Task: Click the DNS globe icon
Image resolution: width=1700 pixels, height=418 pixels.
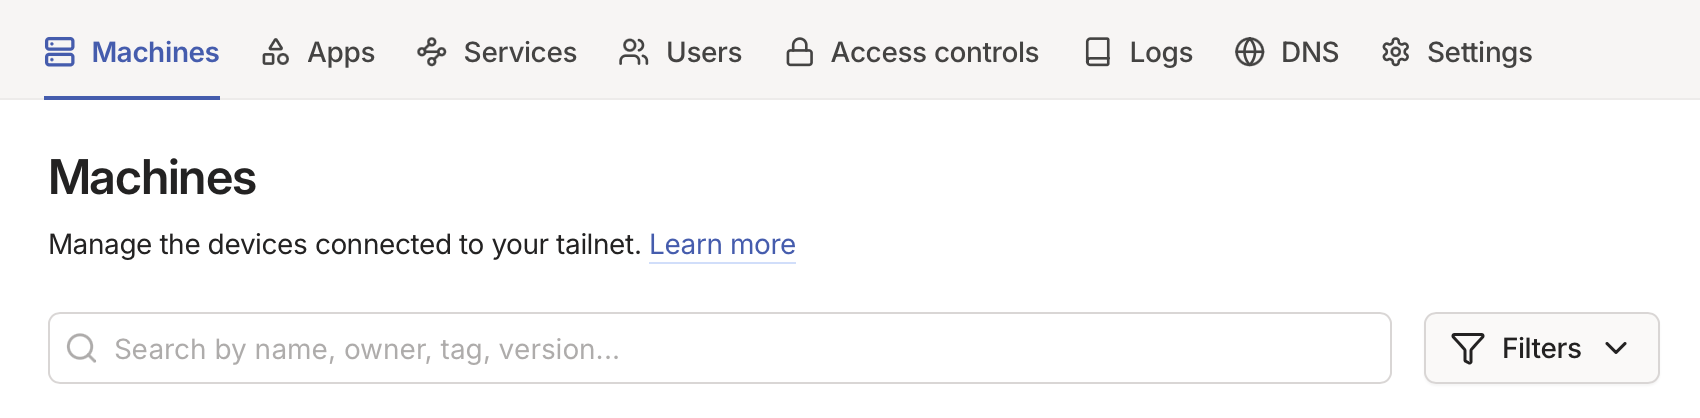Action: click(1250, 52)
